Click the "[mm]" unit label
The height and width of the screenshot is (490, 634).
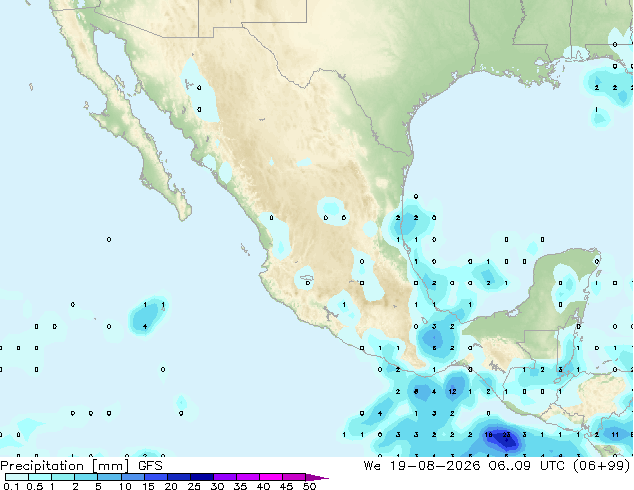[x=111, y=466]
